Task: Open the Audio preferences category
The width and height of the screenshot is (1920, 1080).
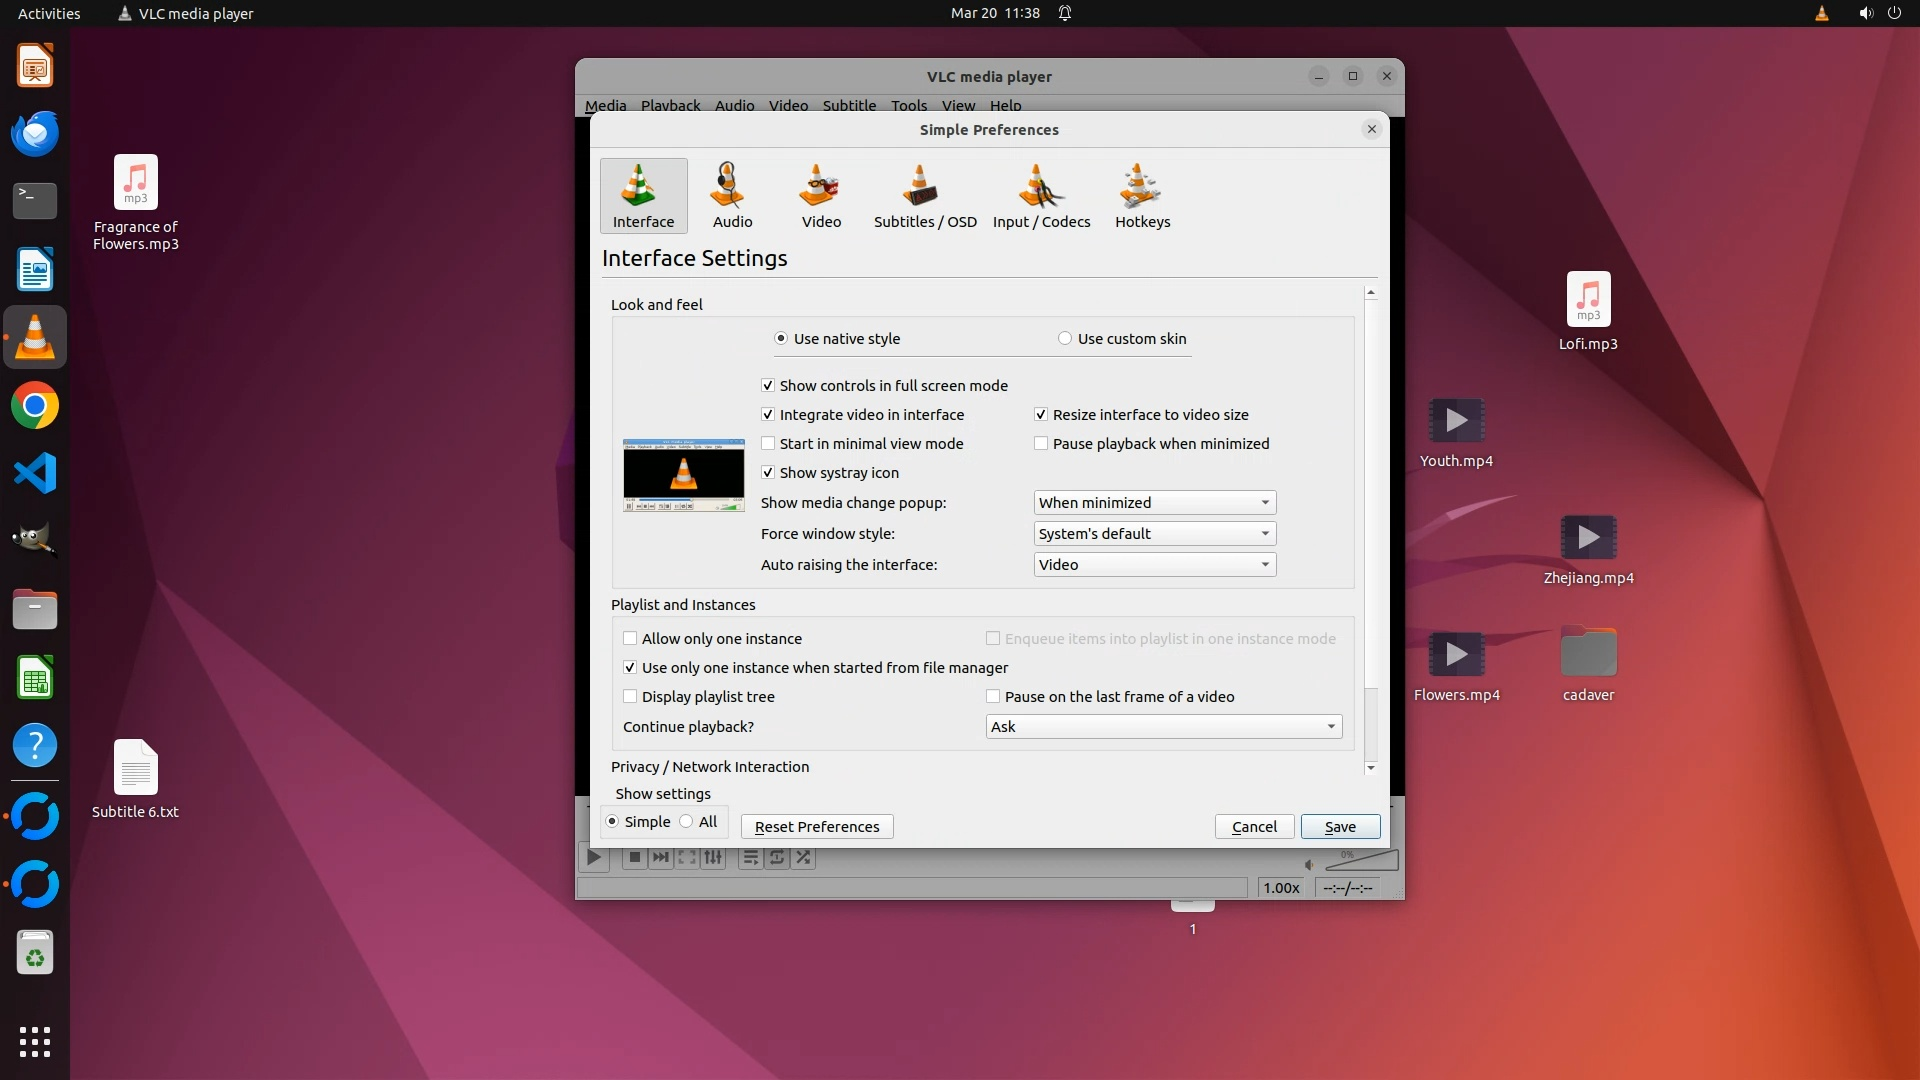Action: [732, 196]
